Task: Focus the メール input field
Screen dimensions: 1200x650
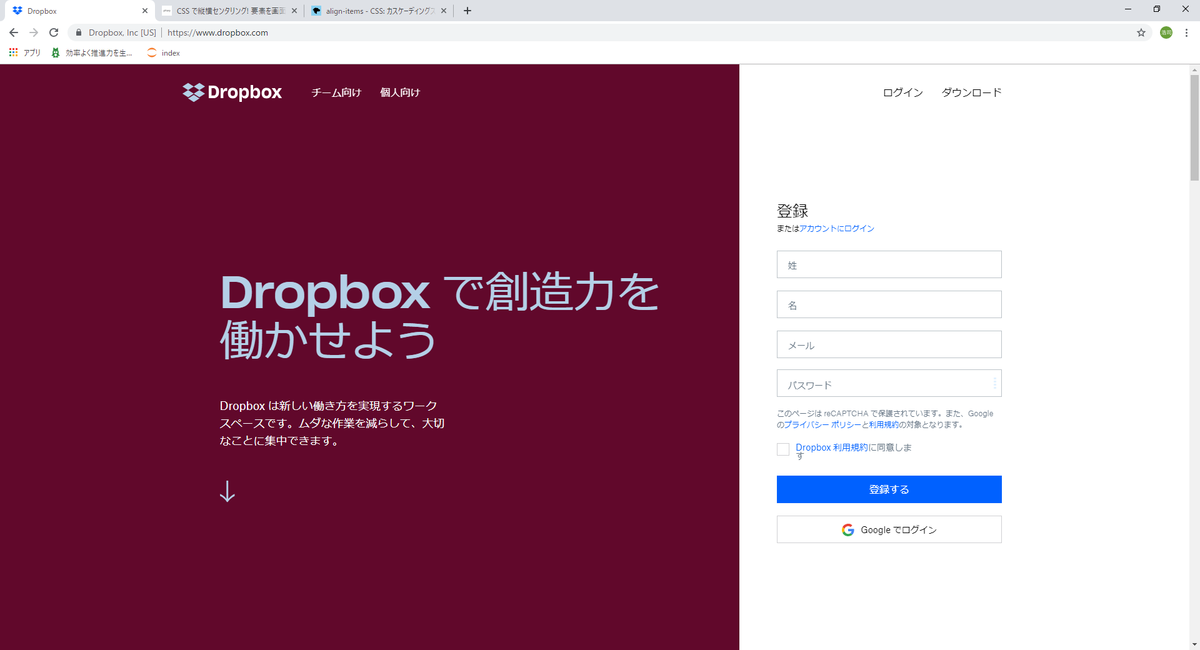Action: pyautogui.click(x=889, y=344)
